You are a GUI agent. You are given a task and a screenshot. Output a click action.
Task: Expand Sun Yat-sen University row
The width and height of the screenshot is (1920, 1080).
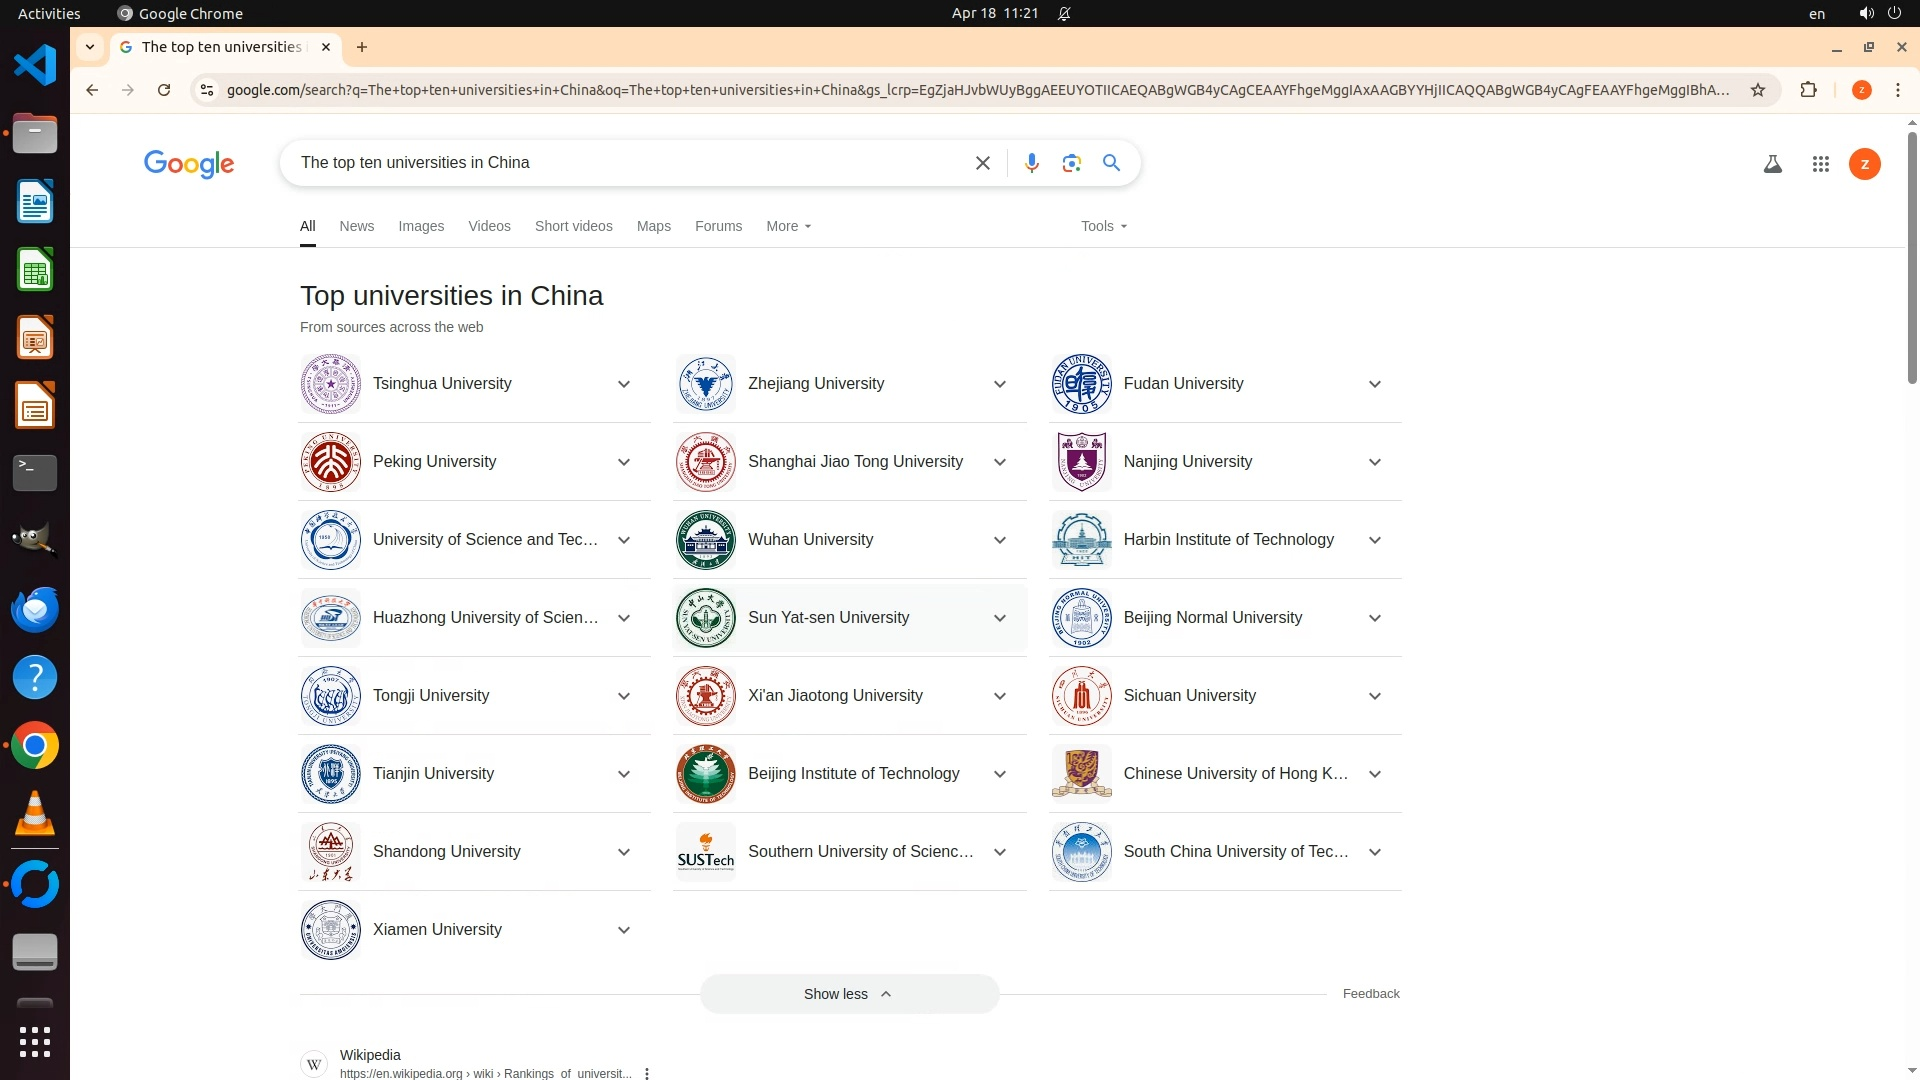click(x=999, y=618)
